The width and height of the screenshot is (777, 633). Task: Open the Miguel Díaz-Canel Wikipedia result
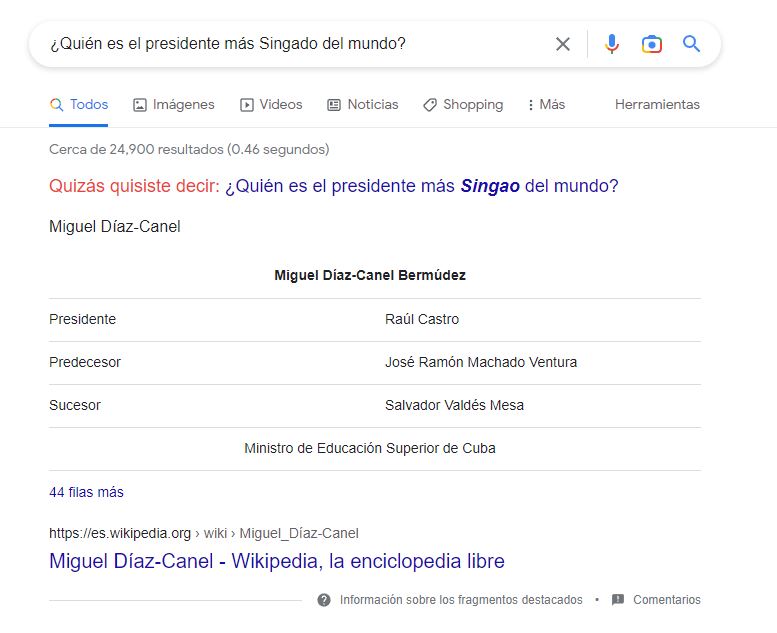point(276,561)
